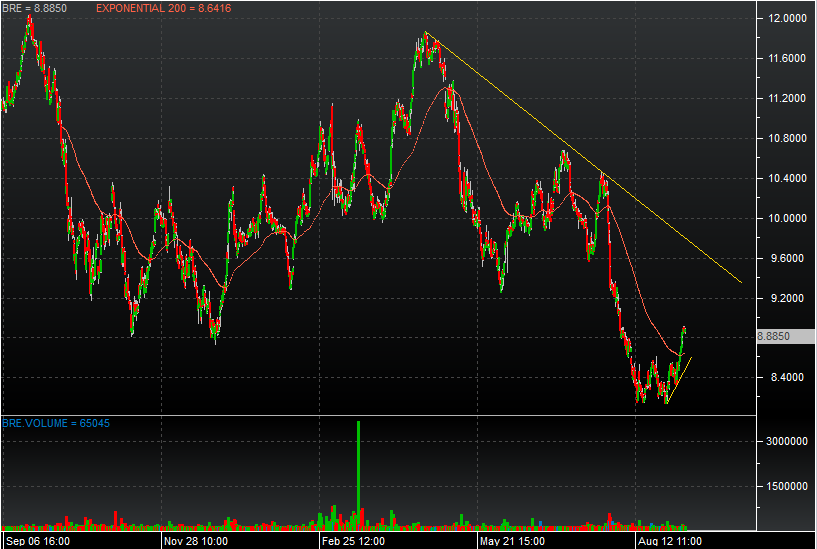Click the 8.4000 price axis label

pos(787,377)
